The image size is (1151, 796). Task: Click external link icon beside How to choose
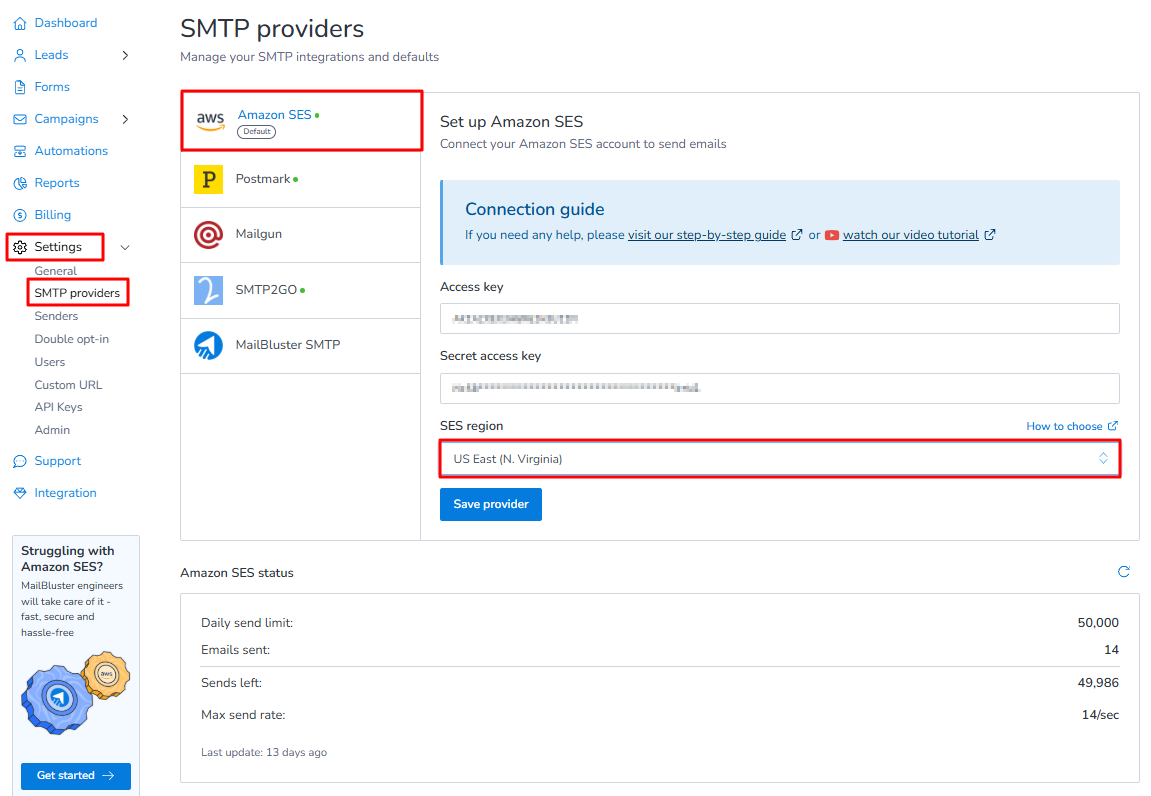click(1113, 426)
